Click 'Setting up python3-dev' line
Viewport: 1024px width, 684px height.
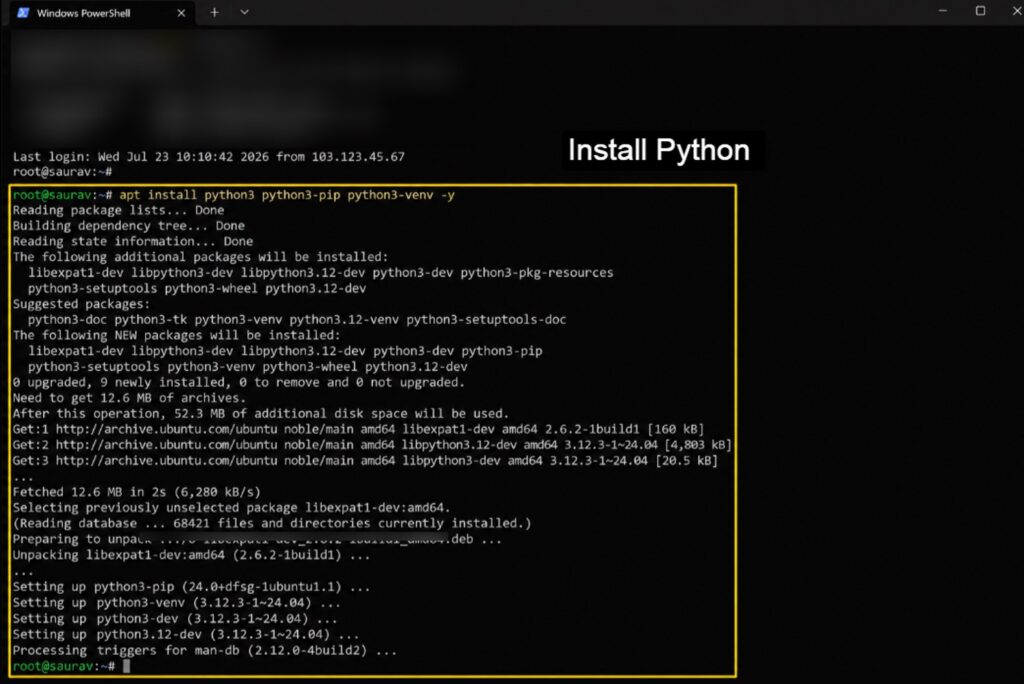pos(175,619)
